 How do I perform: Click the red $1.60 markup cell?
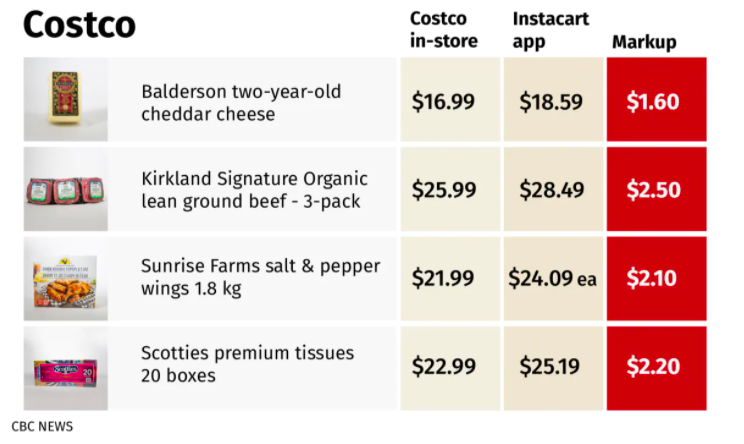coord(653,101)
